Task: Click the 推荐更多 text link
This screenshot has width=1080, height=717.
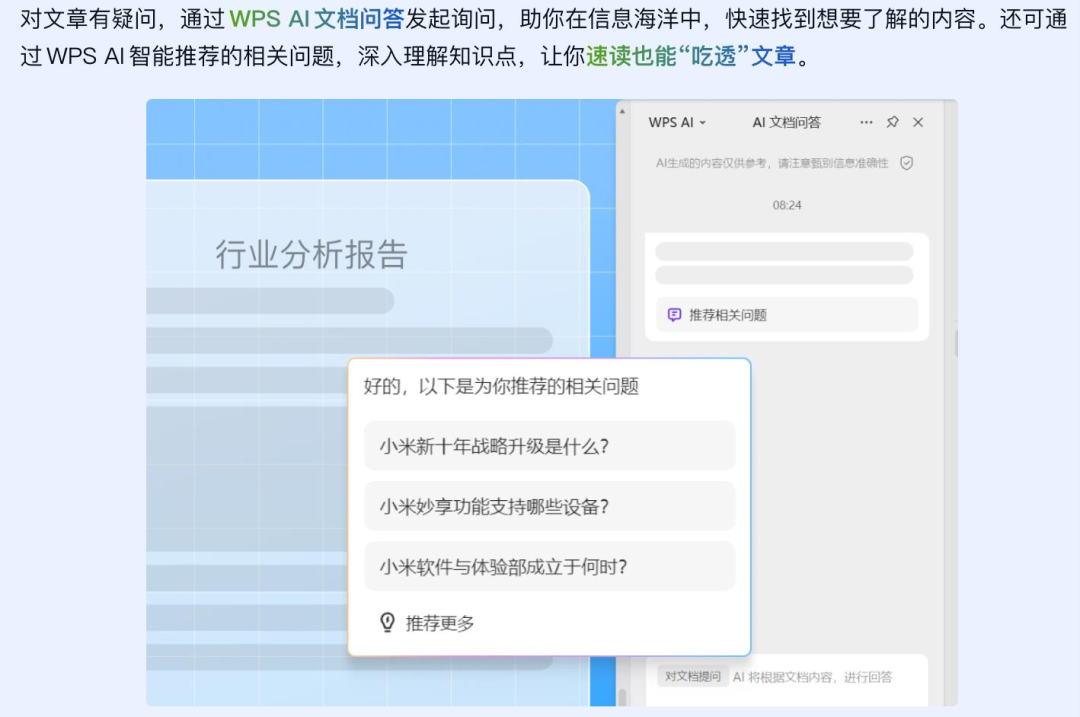Action: pyautogui.click(x=440, y=624)
